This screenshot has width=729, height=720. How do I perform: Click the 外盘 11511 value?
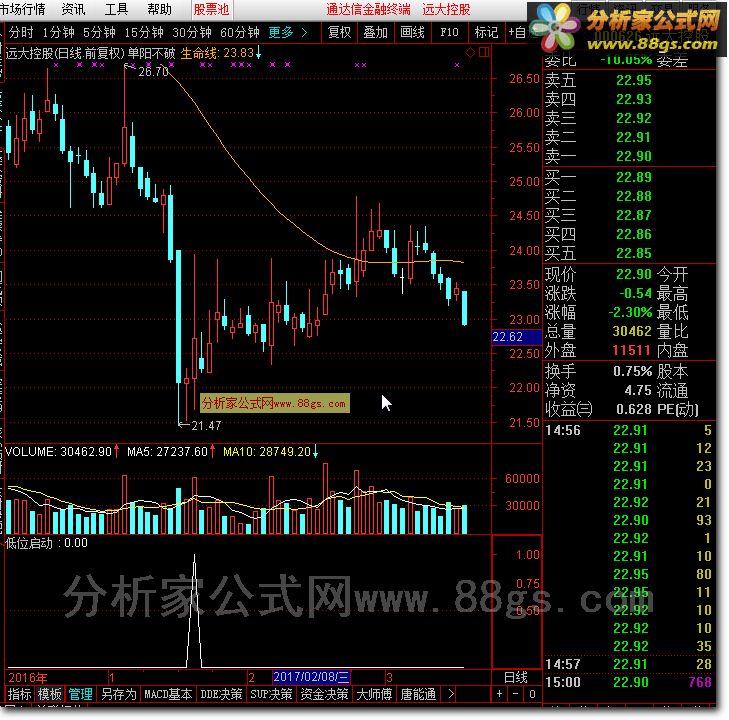(x=631, y=350)
